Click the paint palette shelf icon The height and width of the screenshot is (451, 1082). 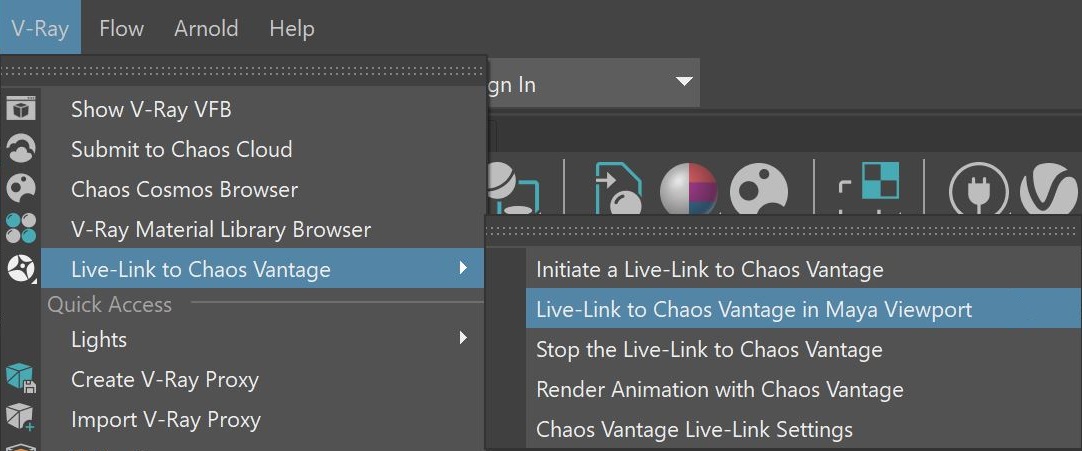coord(758,188)
